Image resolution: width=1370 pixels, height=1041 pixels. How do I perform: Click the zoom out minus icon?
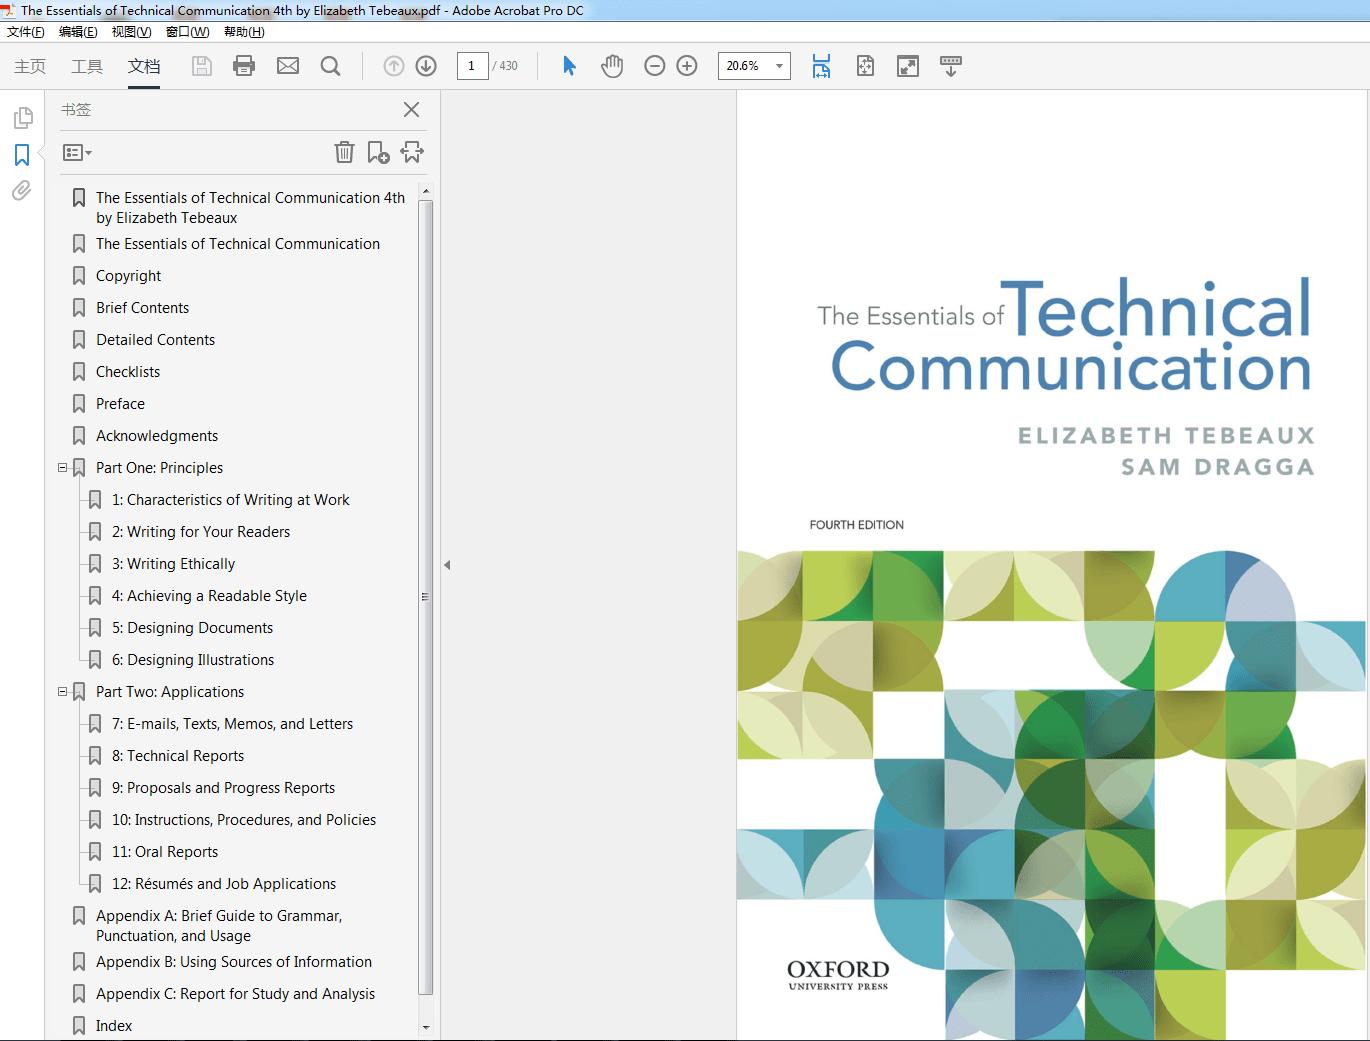pos(655,66)
